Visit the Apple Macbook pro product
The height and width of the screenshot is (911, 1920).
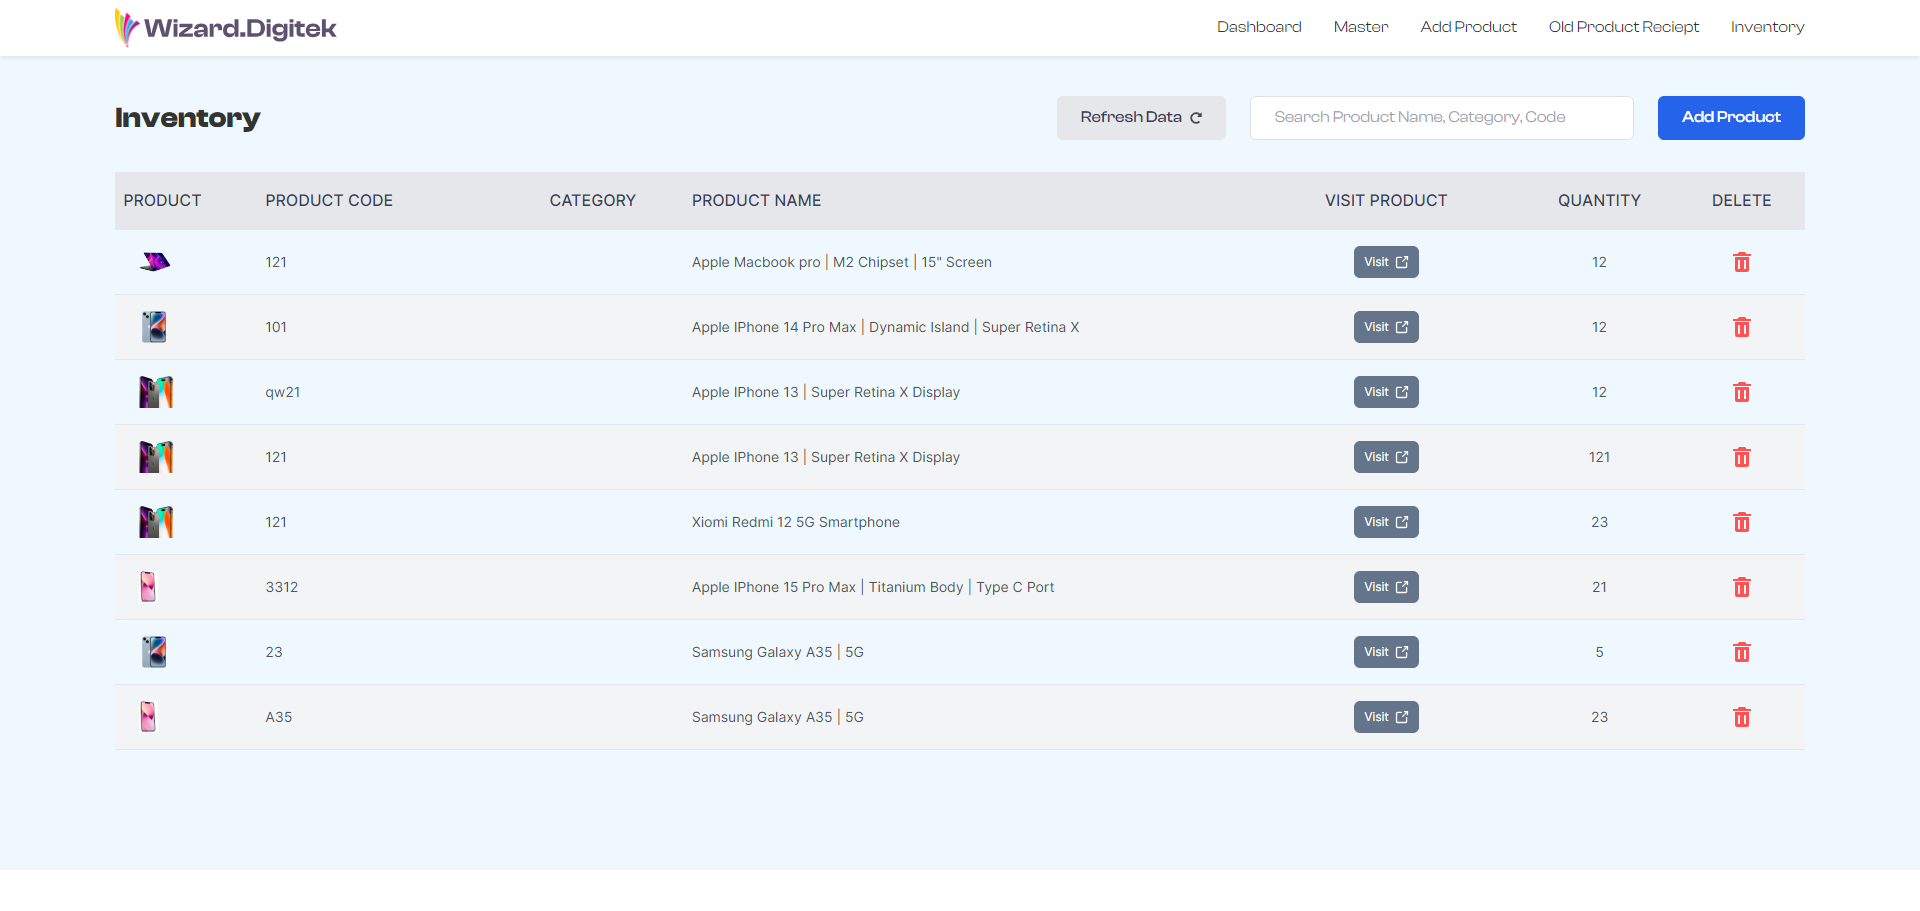pos(1385,262)
